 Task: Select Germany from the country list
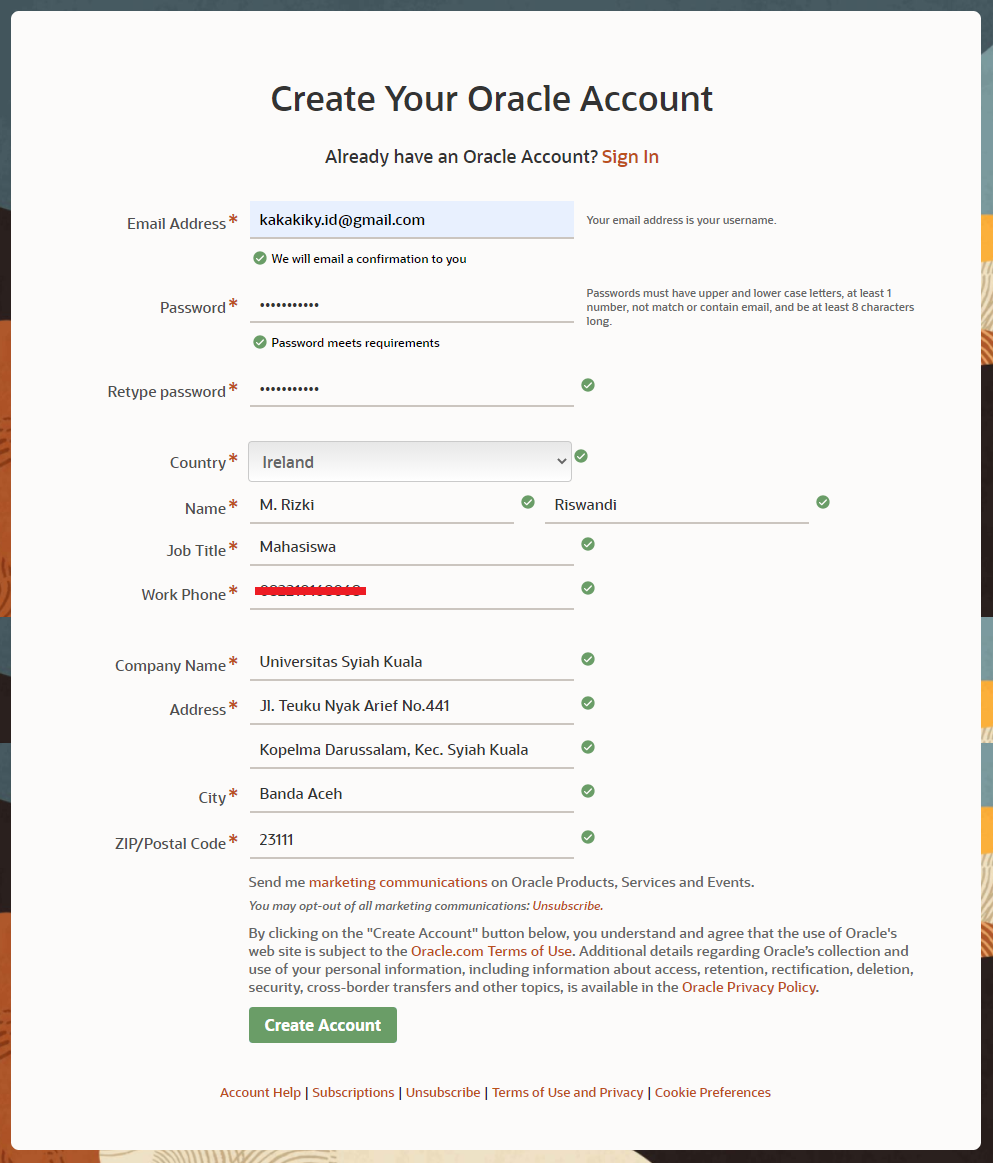pyautogui.click(x=410, y=461)
